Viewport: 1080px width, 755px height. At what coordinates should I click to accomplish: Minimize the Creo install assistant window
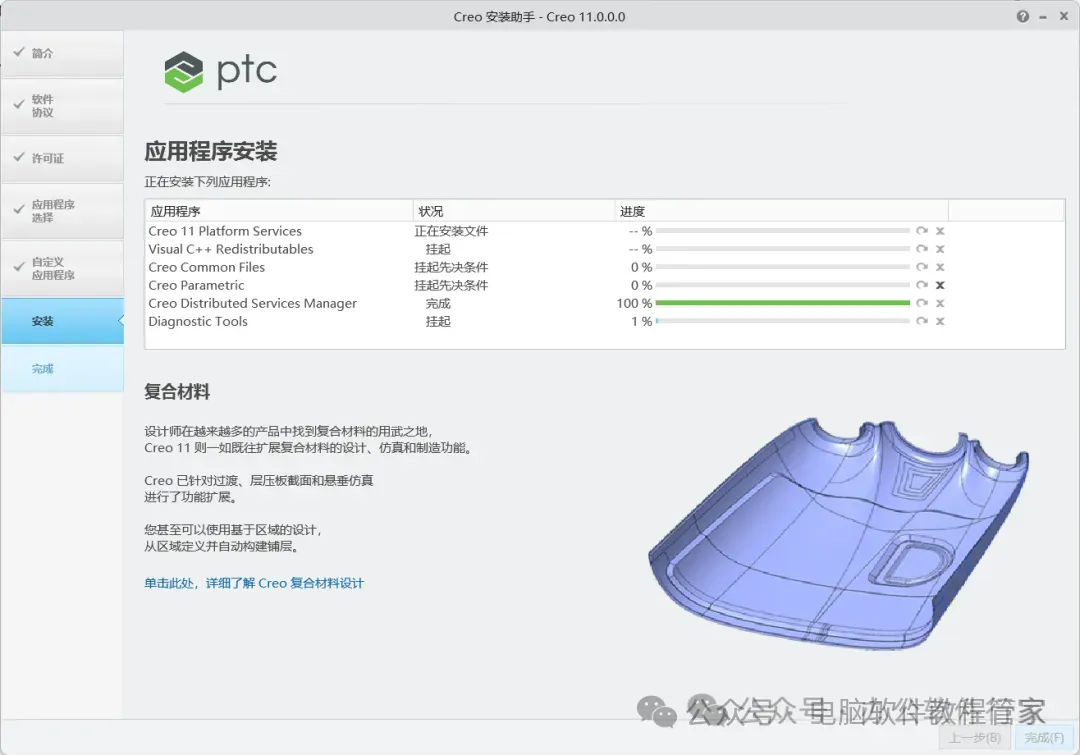point(1043,17)
